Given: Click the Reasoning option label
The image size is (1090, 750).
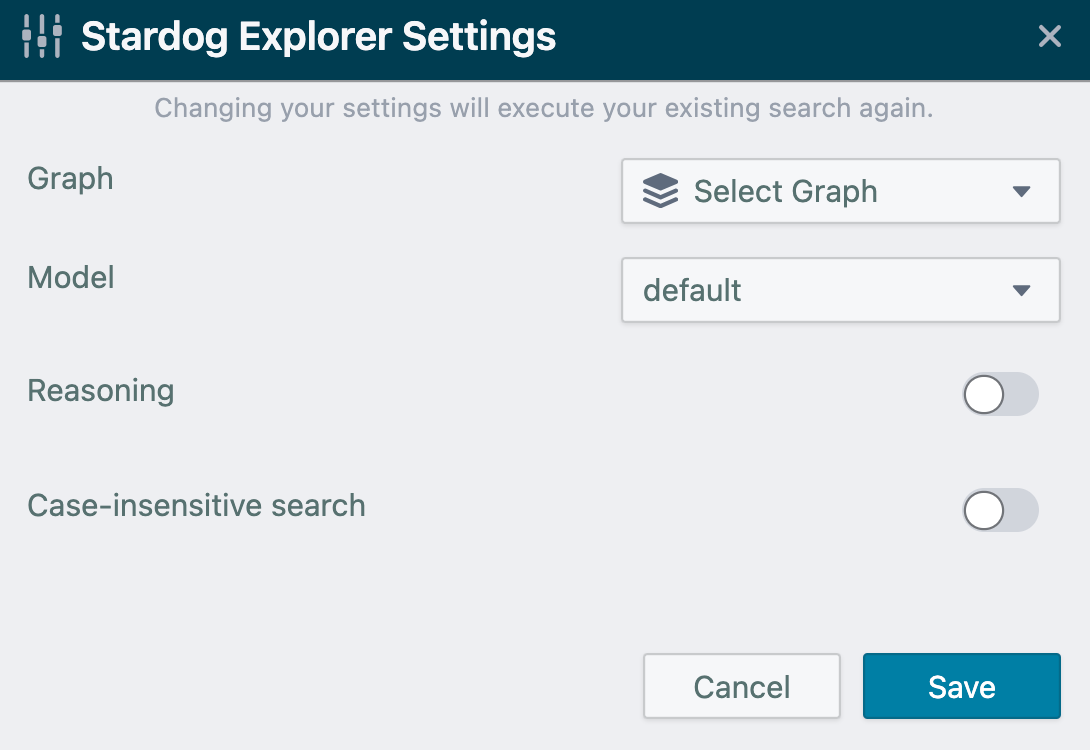Looking at the screenshot, I should pos(101,390).
